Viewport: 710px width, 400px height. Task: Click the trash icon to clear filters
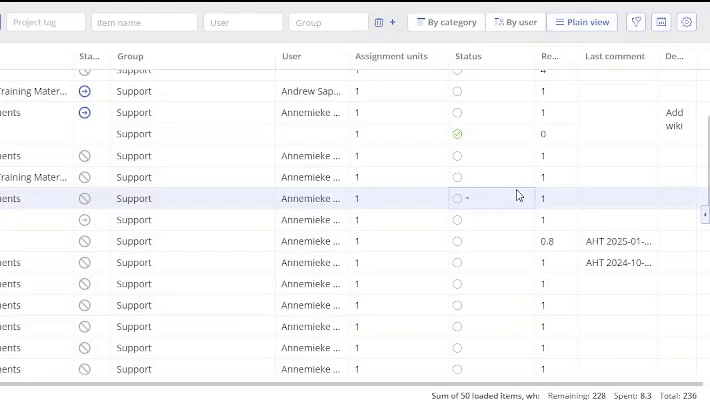[379, 22]
